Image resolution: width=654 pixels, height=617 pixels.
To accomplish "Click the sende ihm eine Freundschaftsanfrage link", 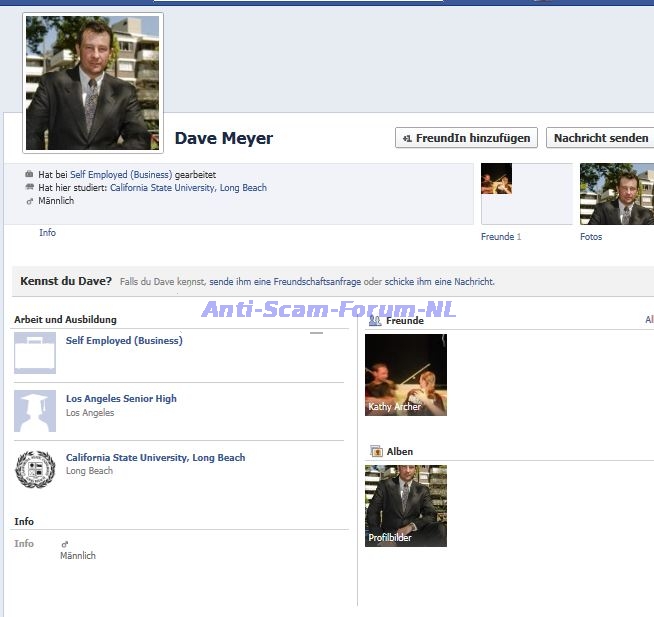I will pyautogui.click(x=290, y=282).
